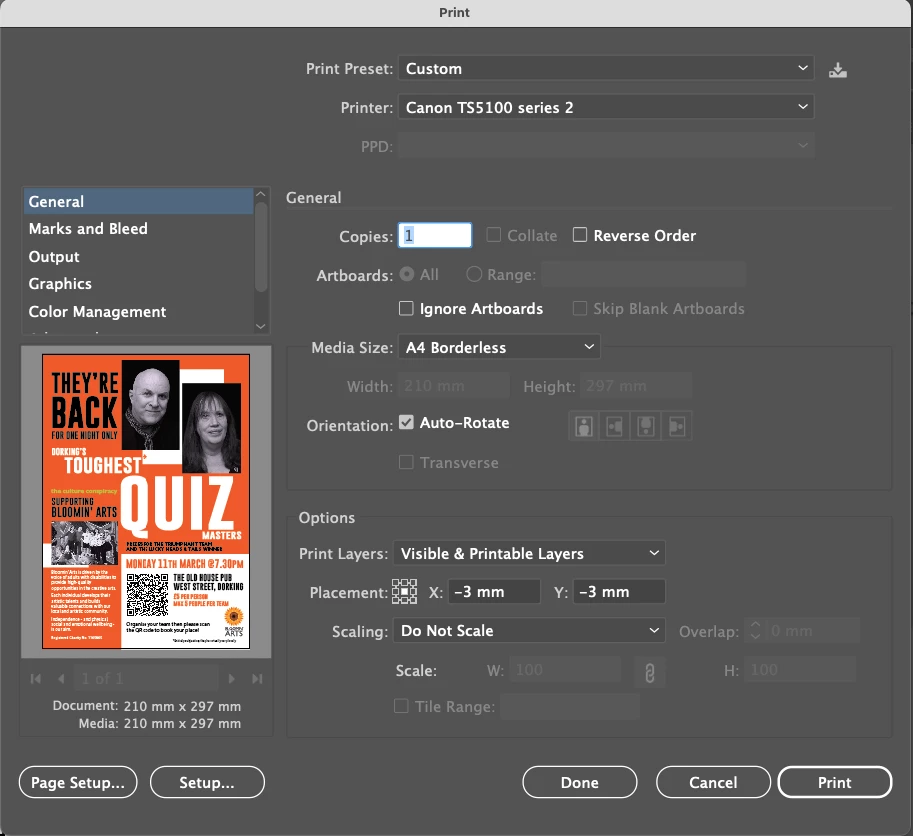913x836 pixels.
Task: Open the Media Size dropdown
Action: coord(499,347)
